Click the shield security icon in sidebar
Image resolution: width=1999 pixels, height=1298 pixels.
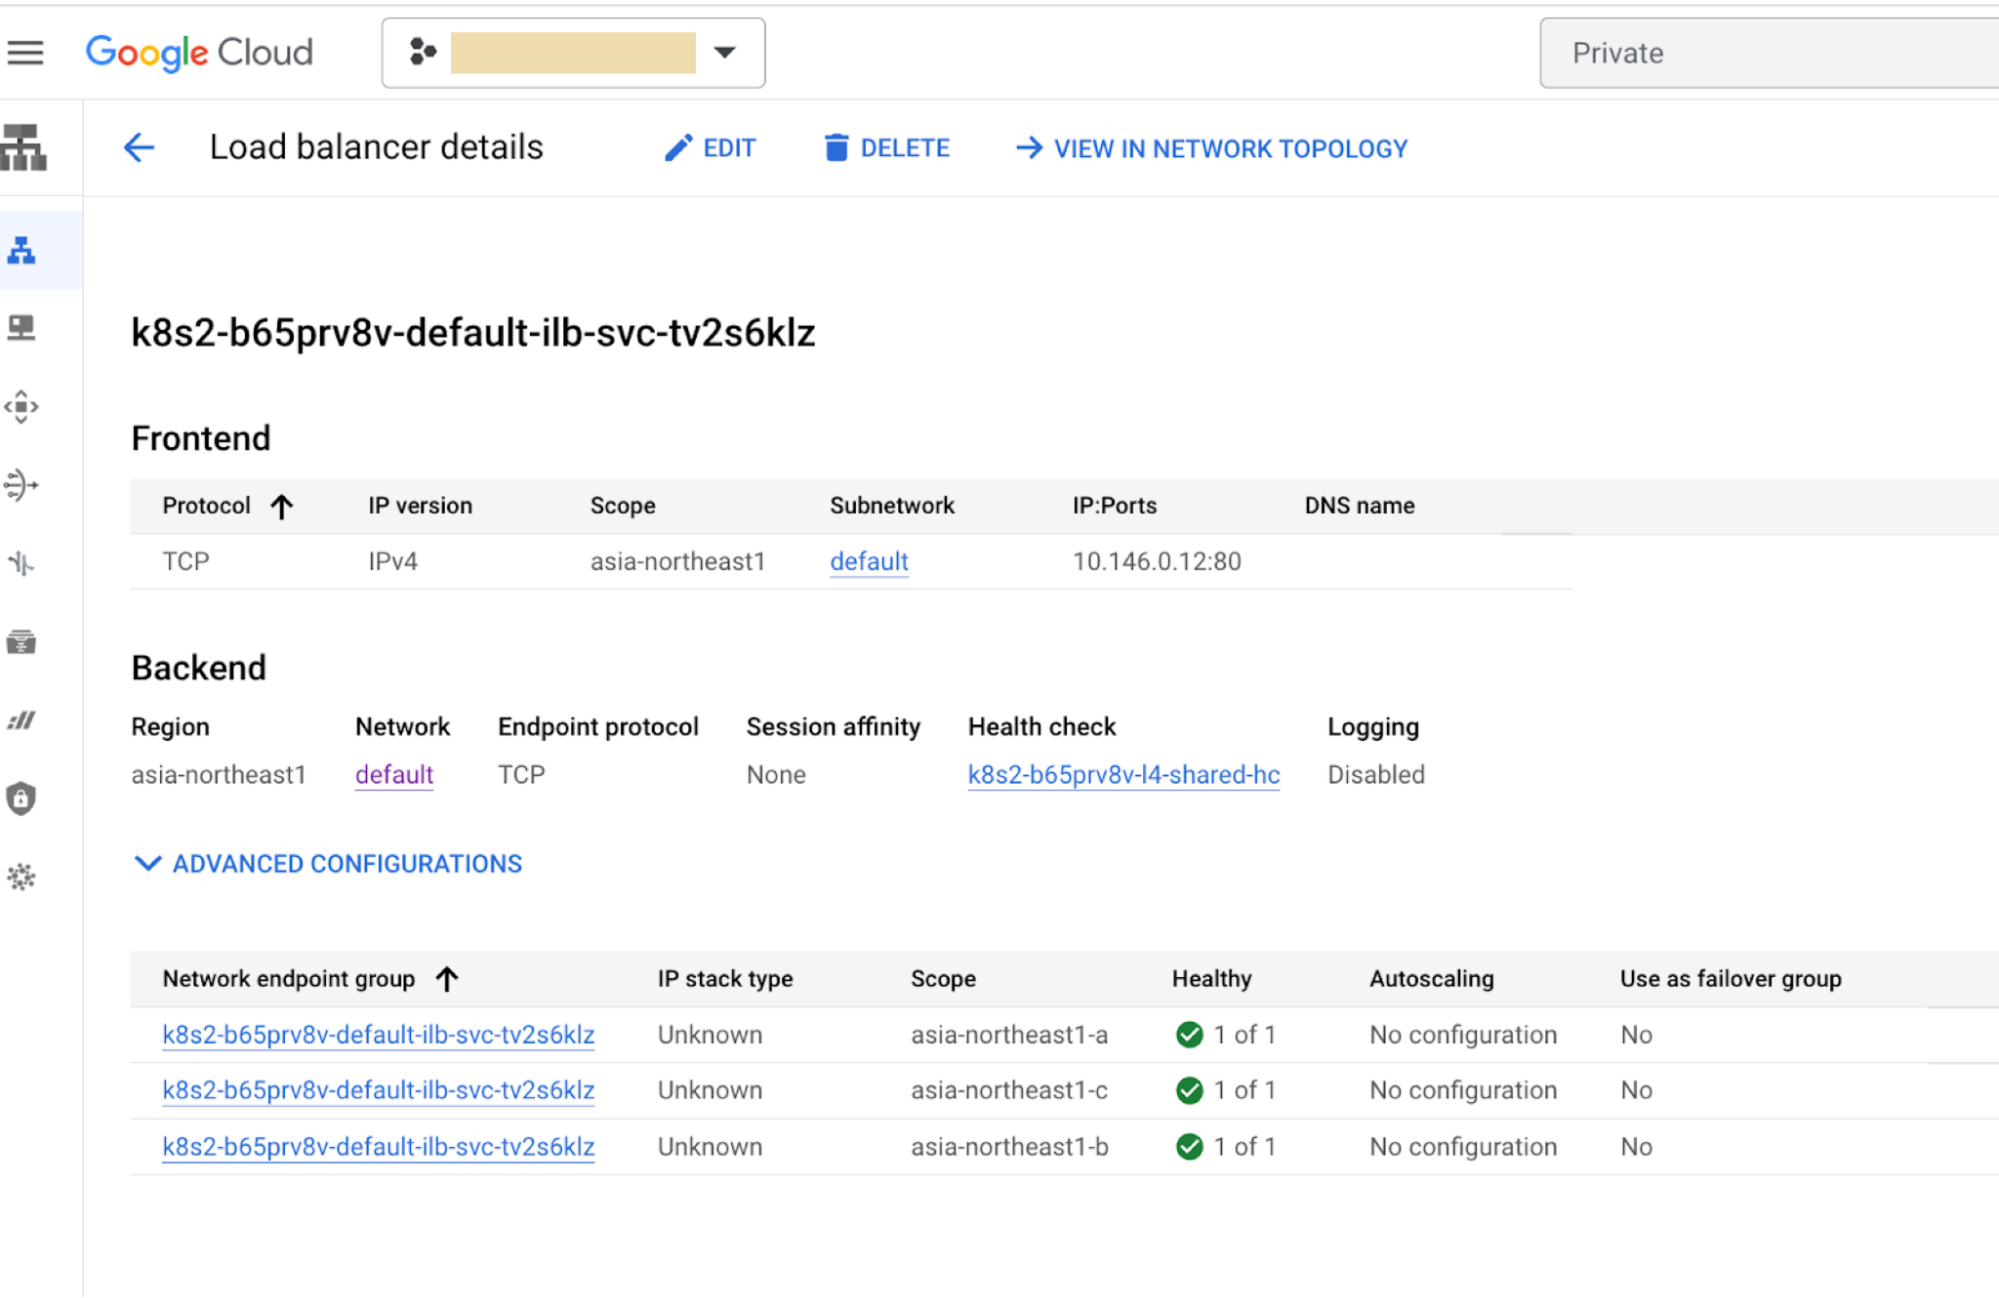click(22, 798)
